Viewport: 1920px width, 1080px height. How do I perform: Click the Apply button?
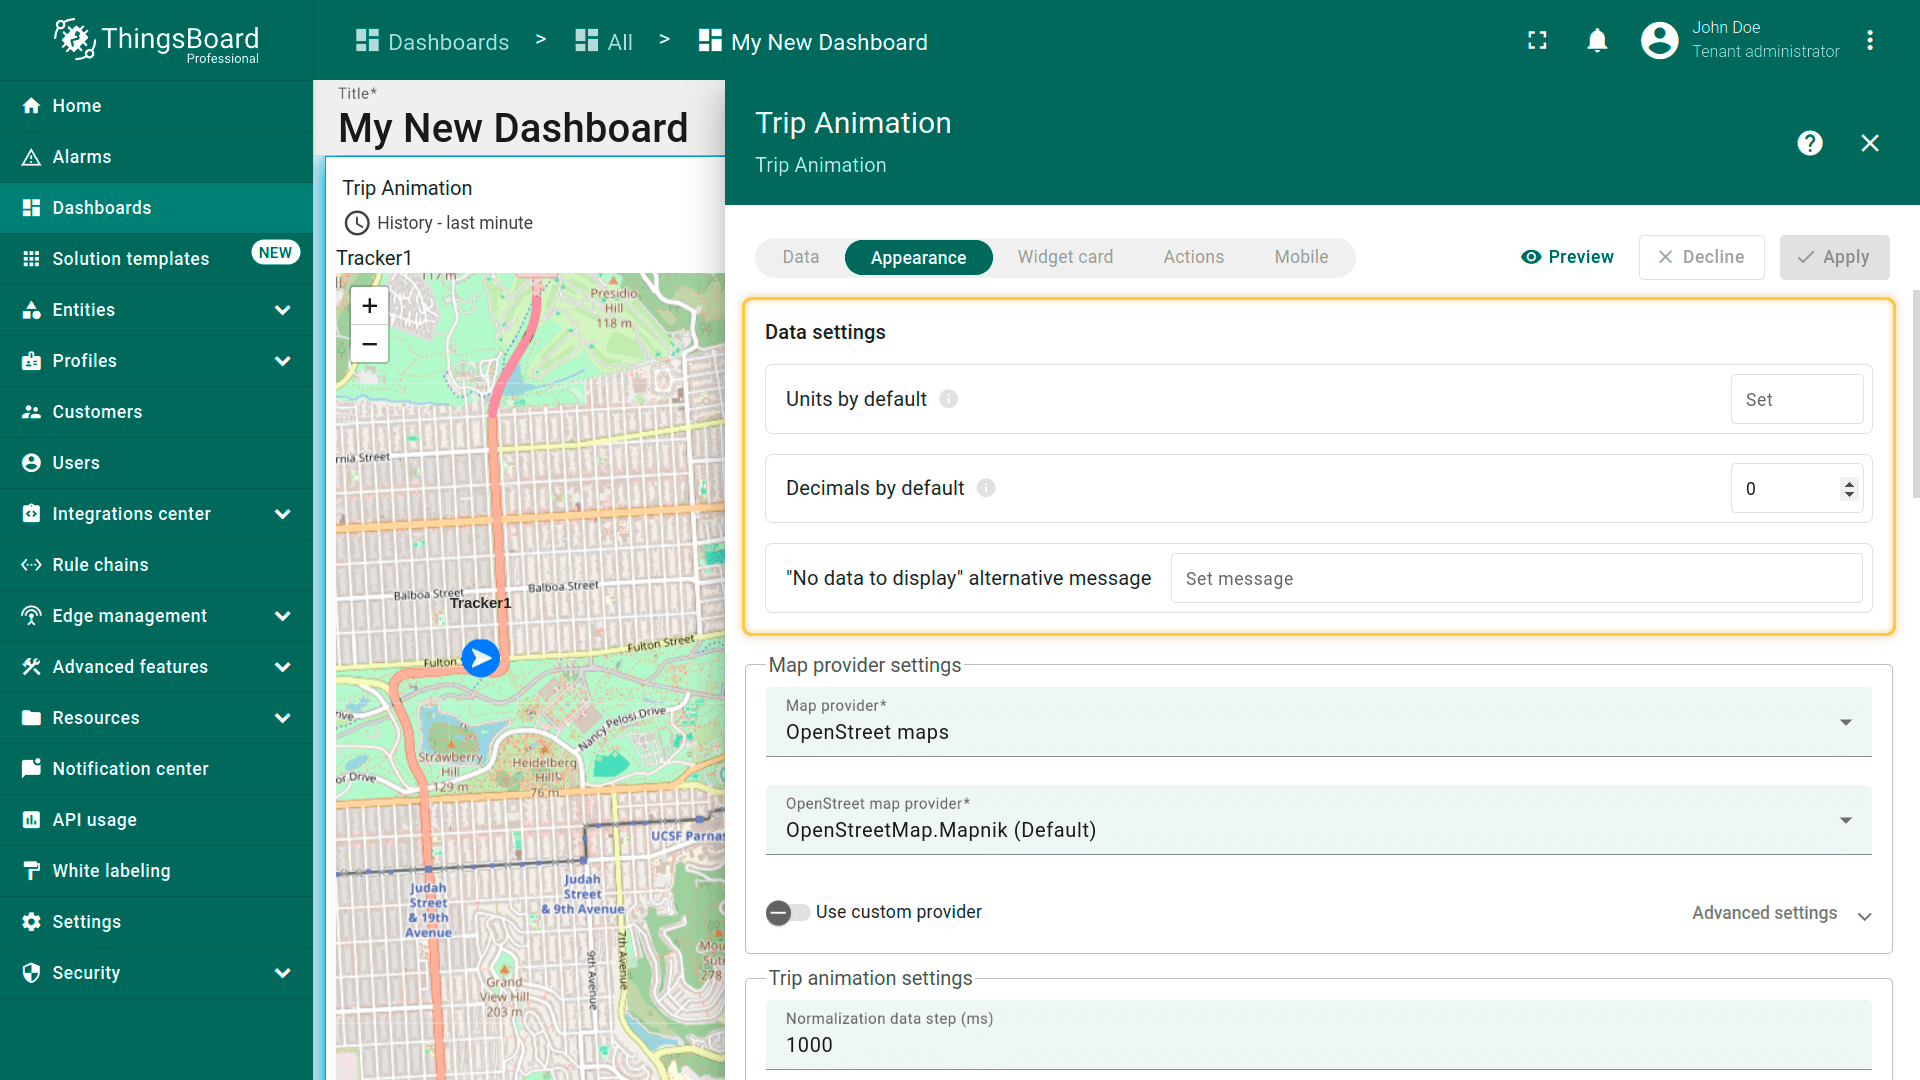pos(1834,257)
